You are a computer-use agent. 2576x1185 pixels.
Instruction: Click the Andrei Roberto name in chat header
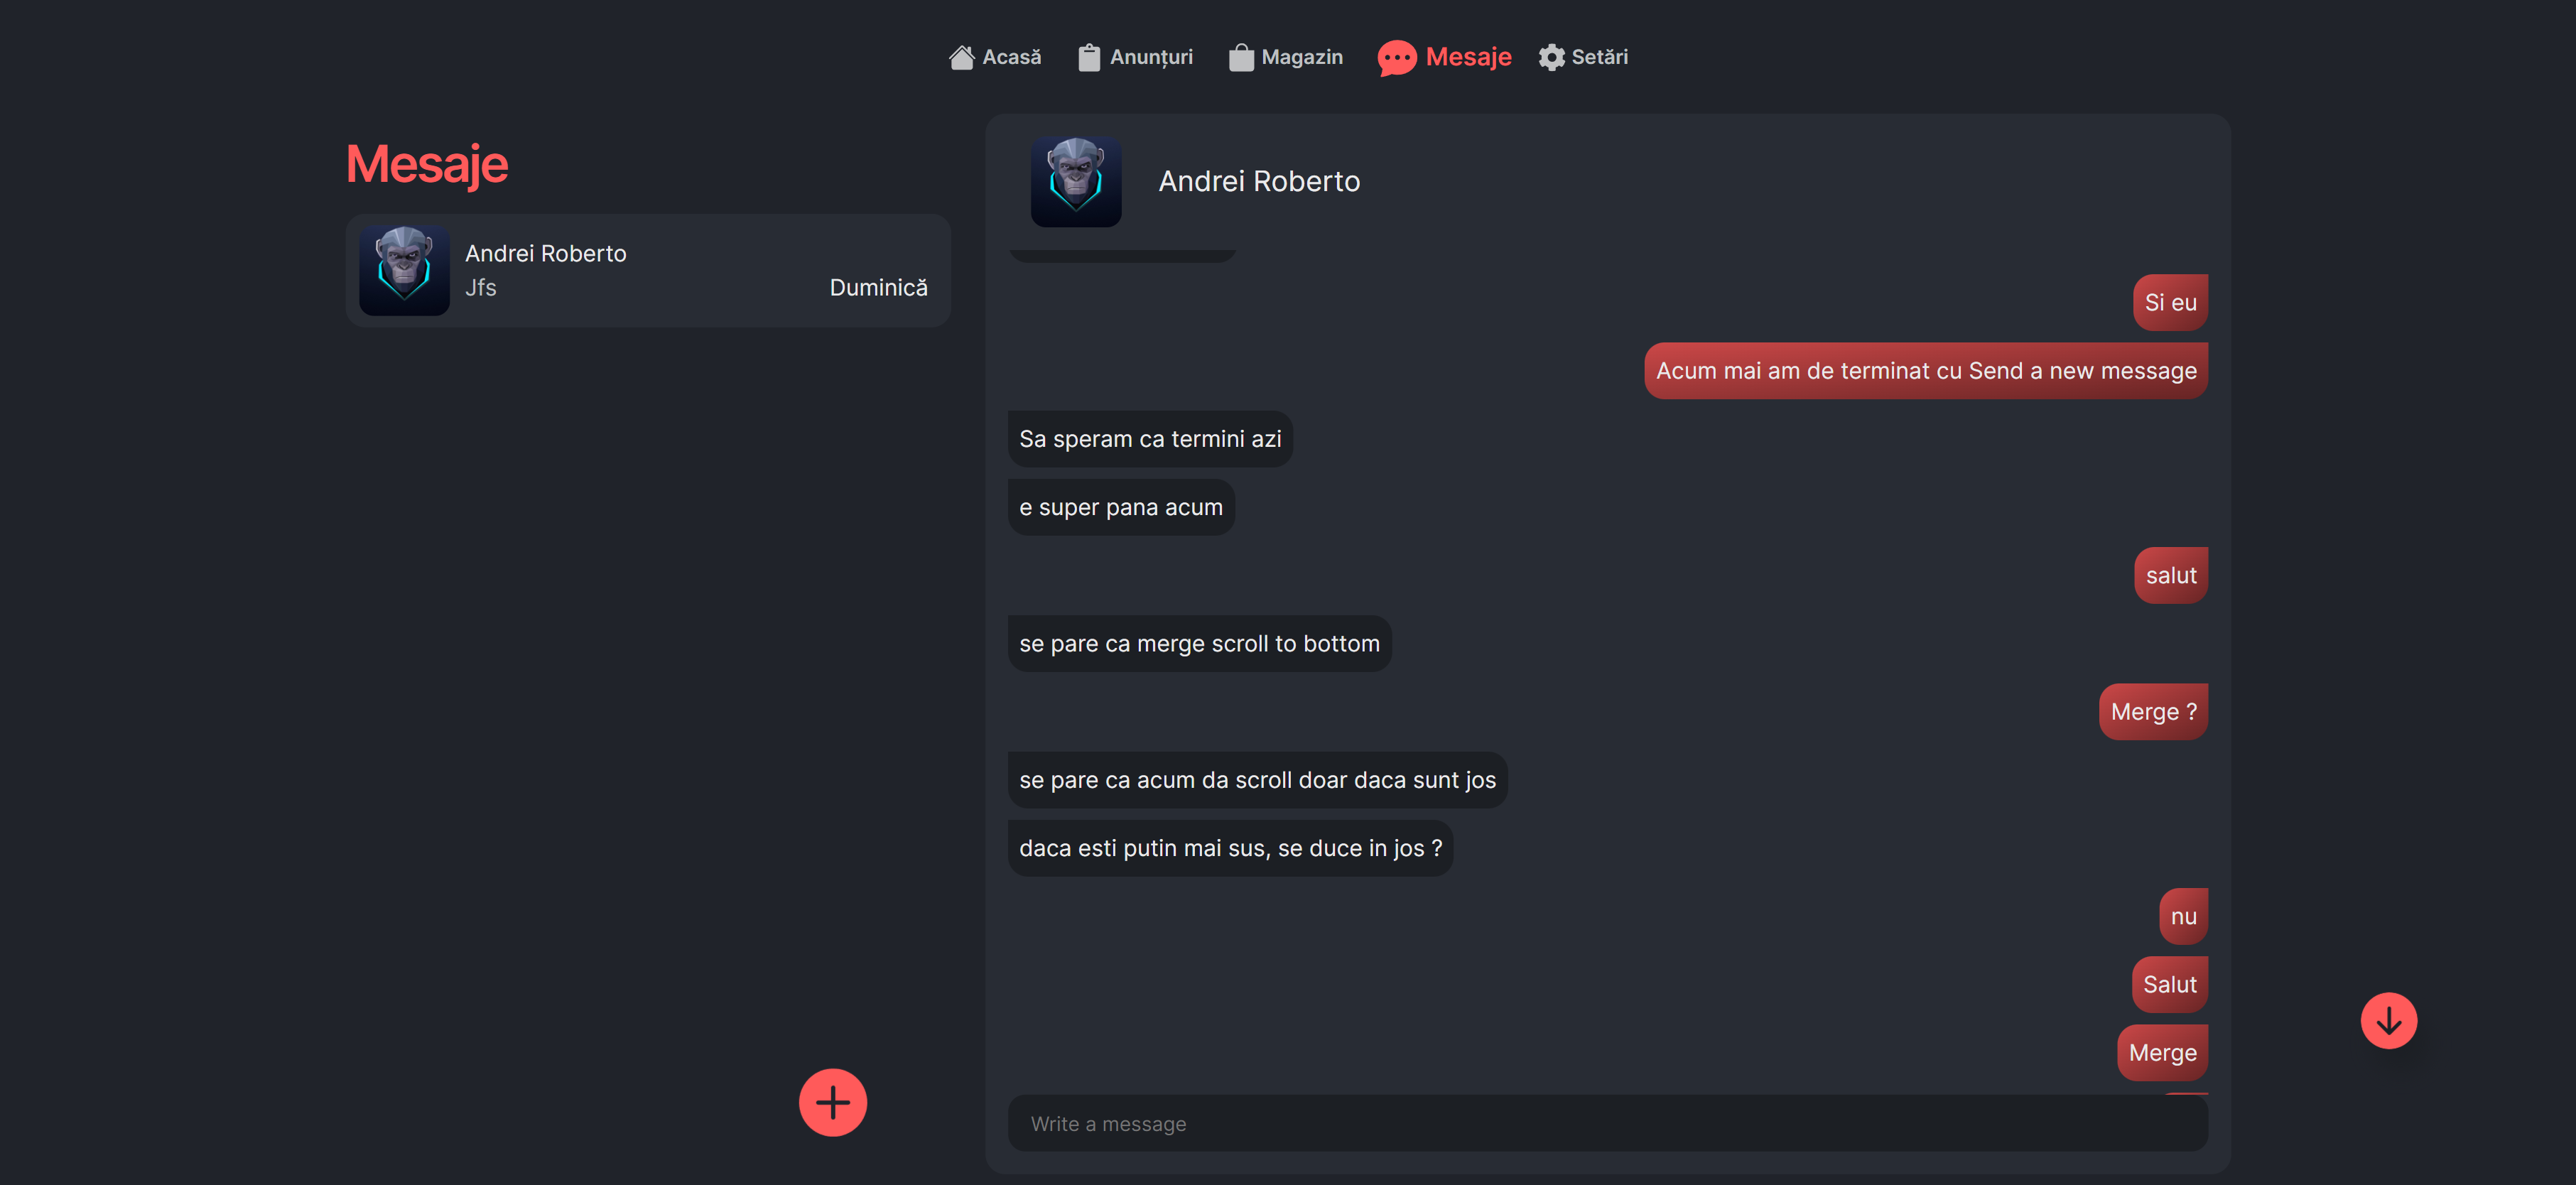coord(1259,182)
